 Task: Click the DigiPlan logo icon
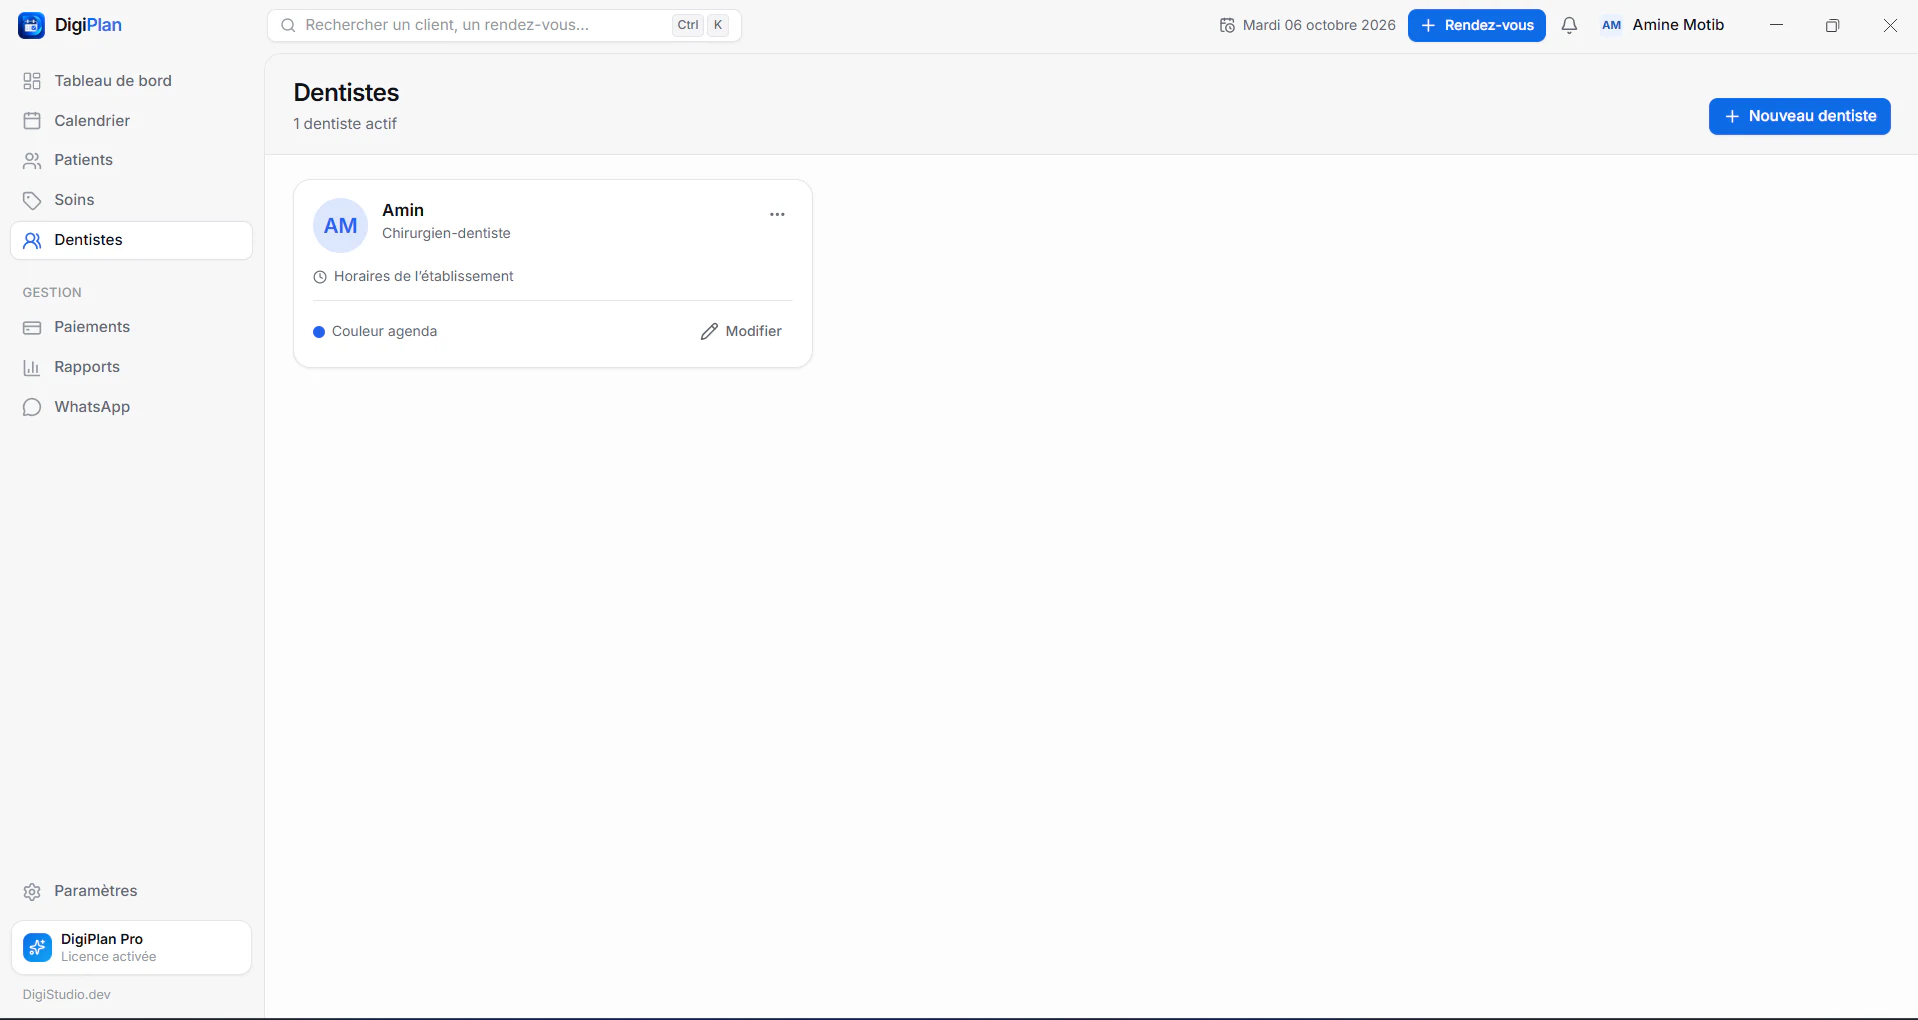click(x=32, y=26)
